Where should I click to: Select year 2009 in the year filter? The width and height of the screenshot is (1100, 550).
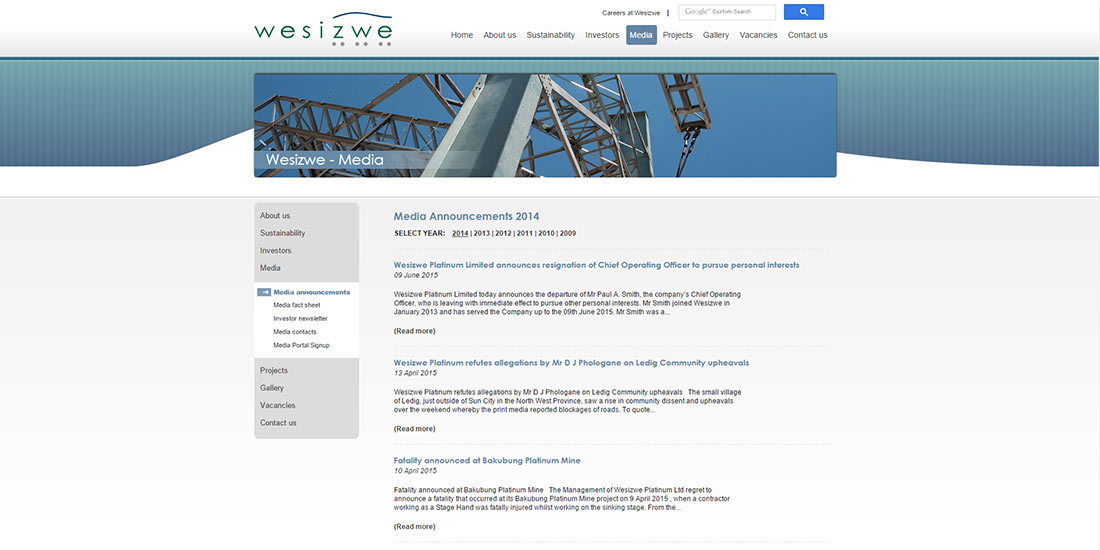568,233
